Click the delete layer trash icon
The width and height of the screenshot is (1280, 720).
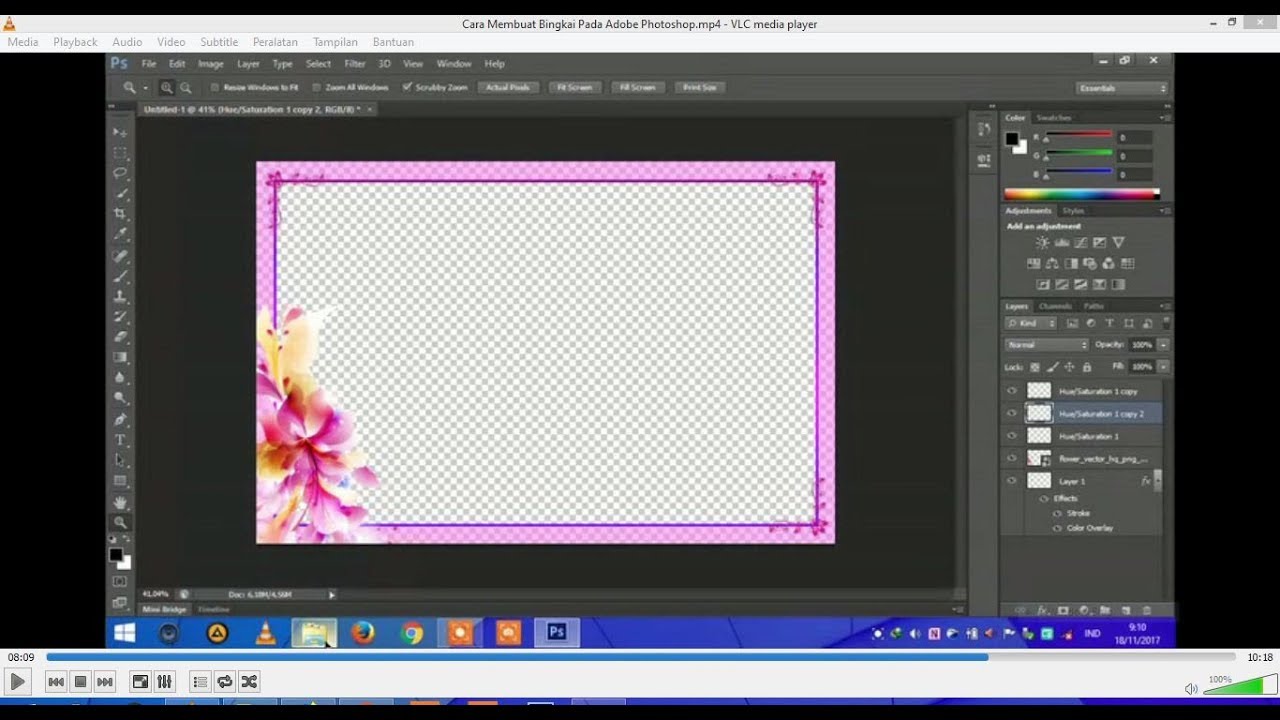pyautogui.click(x=1147, y=610)
